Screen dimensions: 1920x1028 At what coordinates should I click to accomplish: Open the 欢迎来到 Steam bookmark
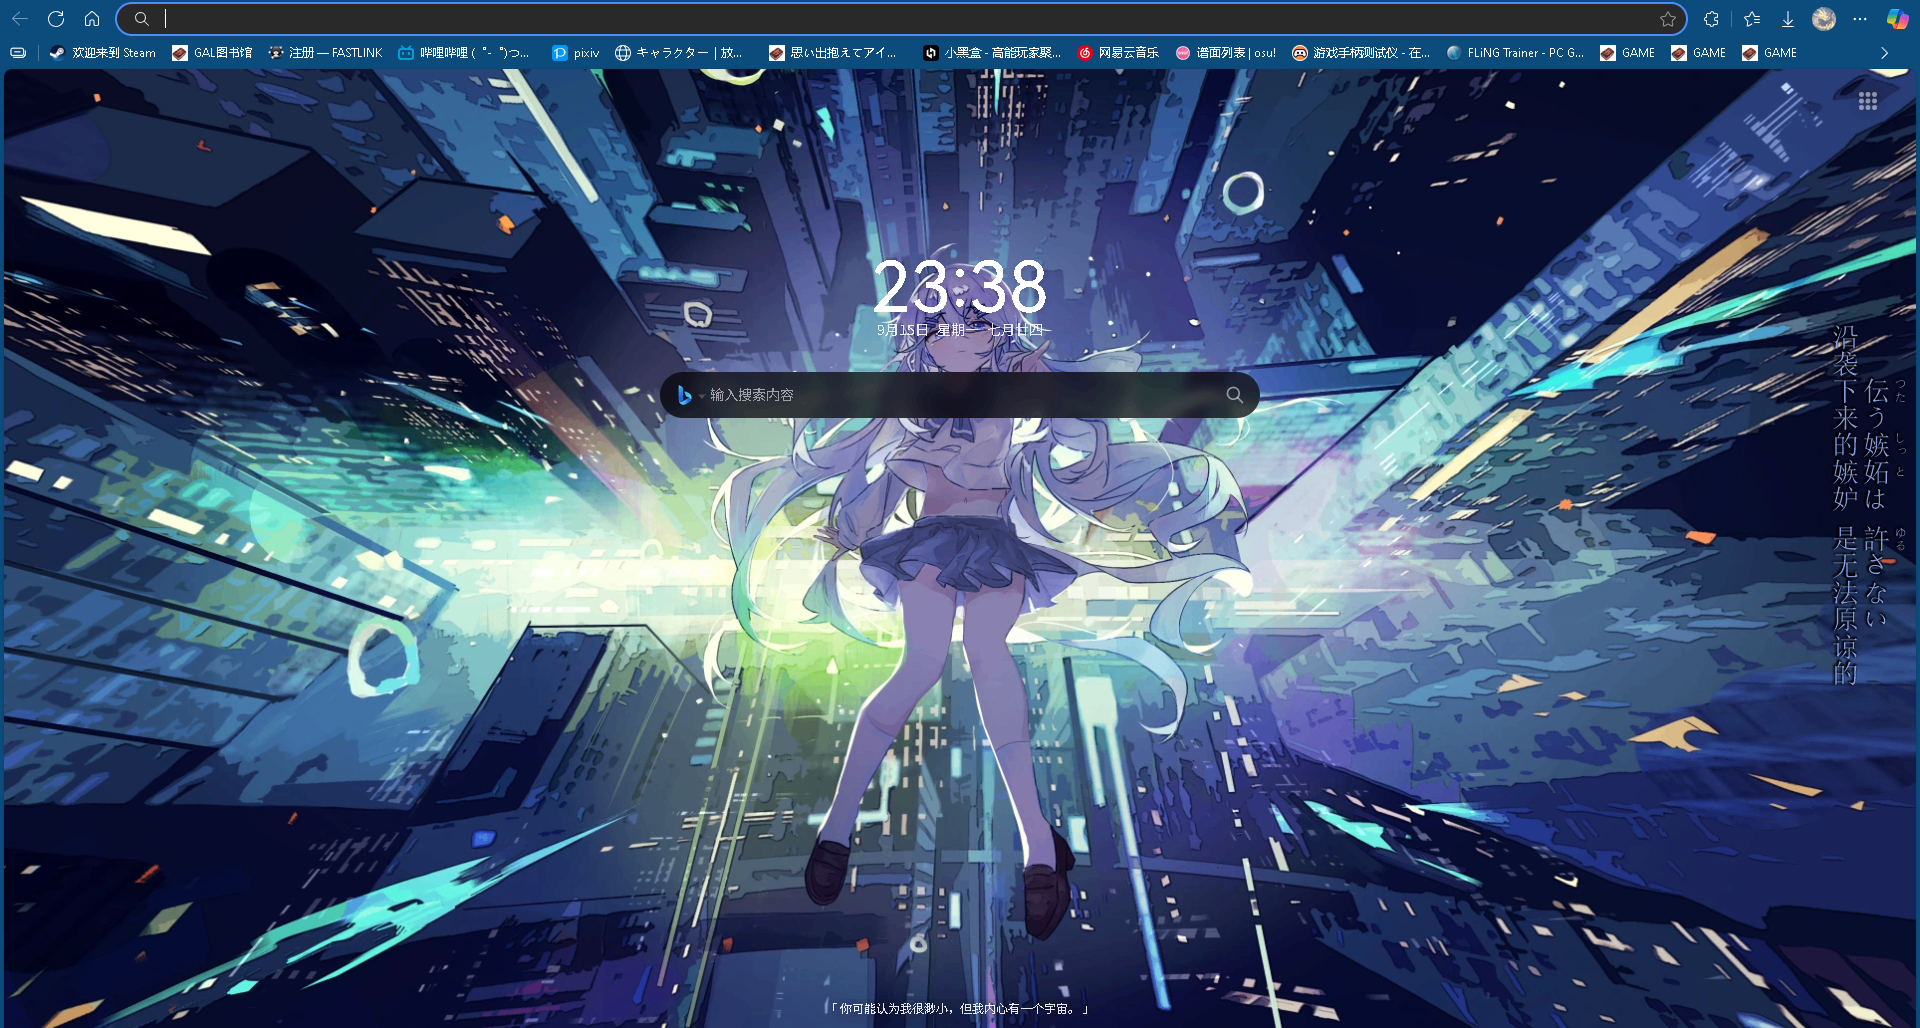(x=103, y=53)
